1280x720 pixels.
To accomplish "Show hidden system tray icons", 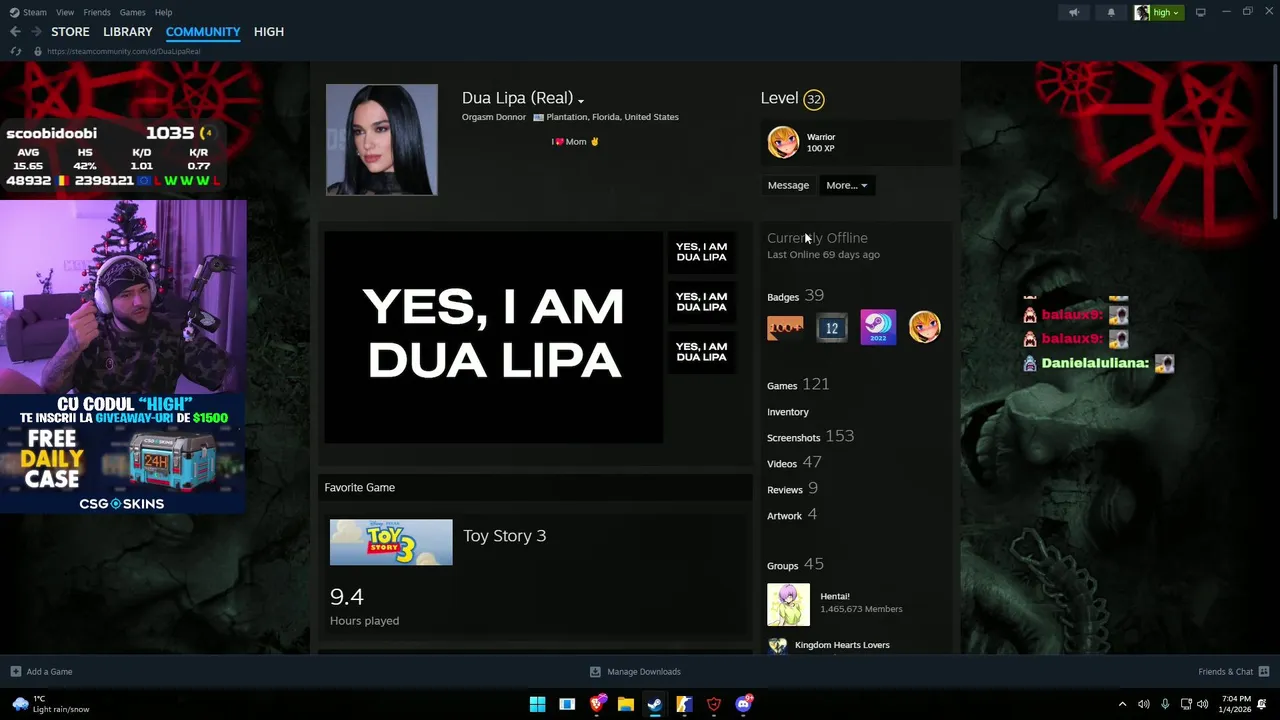I will [1122, 704].
